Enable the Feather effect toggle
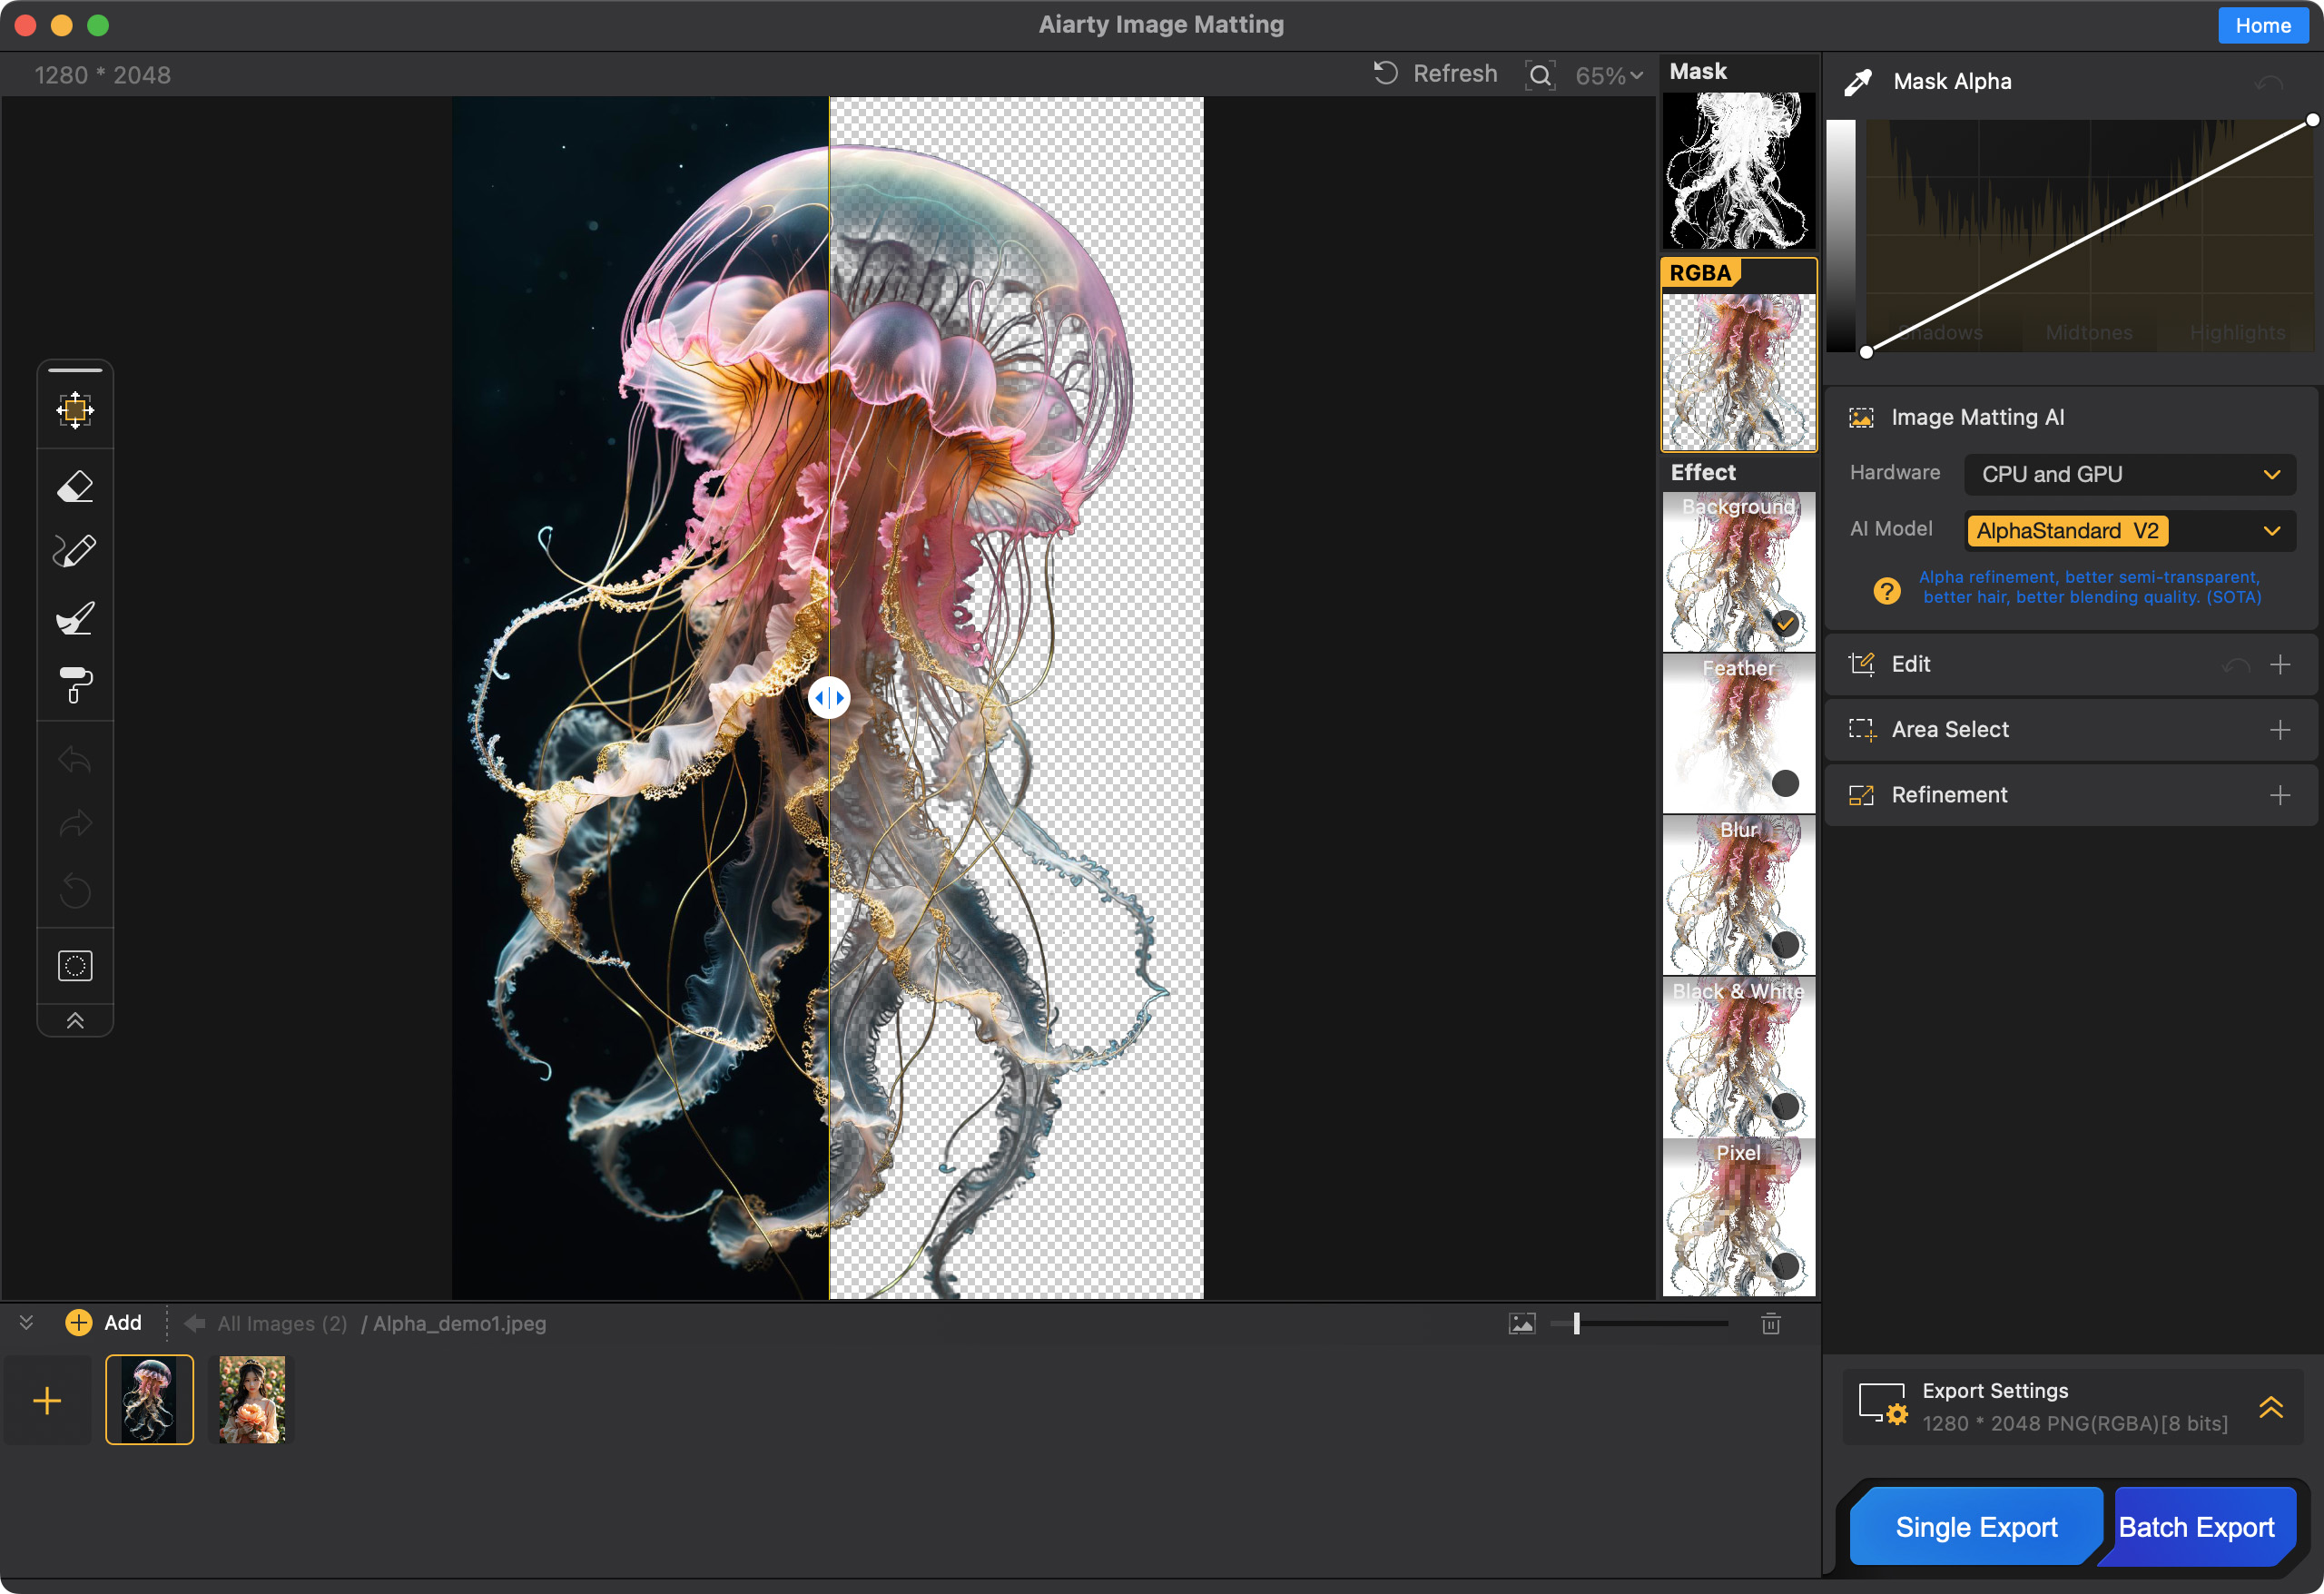Image resolution: width=2324 pixels, height=1594 pixels. point(1785,783)
